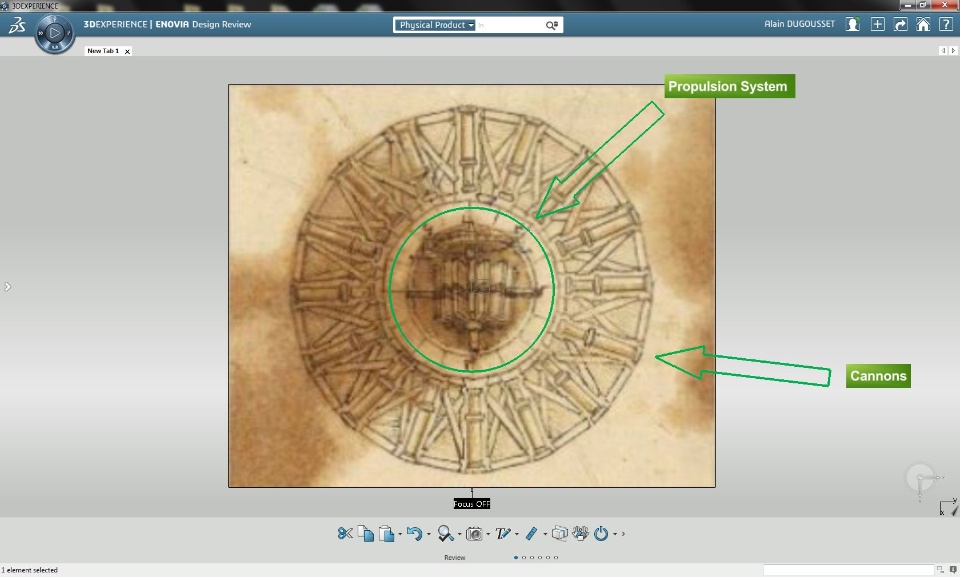
Task: Click the XYZ axis system icon
Action: click(948, 507)
